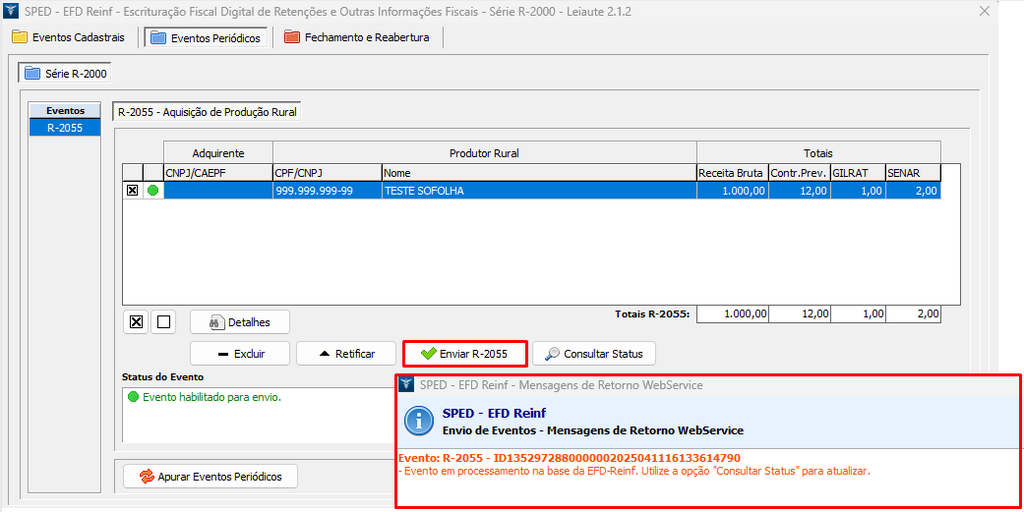Click the Produtor Rural column header
The height and width of the screenshot is (512, 1024).
click(483, 153)
